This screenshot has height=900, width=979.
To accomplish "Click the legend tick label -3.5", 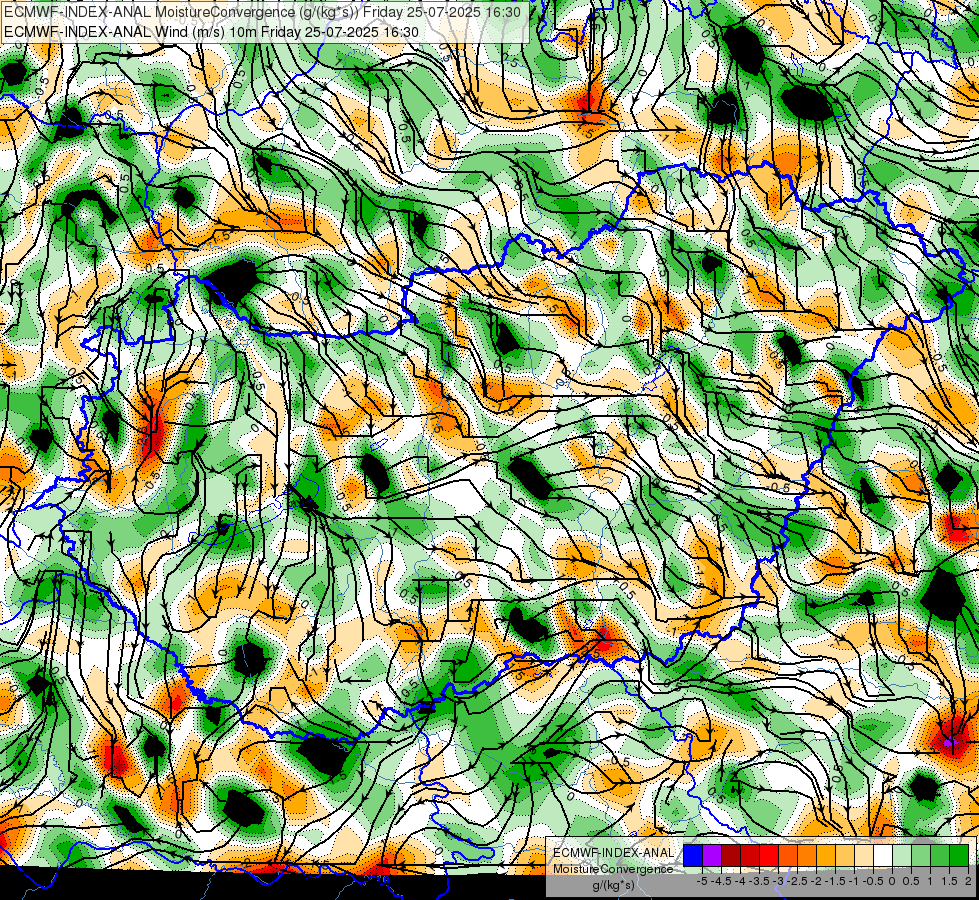I will click(759, 881).
